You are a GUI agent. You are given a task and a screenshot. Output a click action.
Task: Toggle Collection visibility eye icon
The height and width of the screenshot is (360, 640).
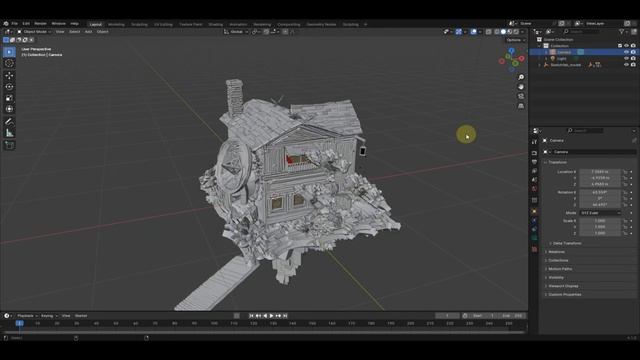pos(627,46)
